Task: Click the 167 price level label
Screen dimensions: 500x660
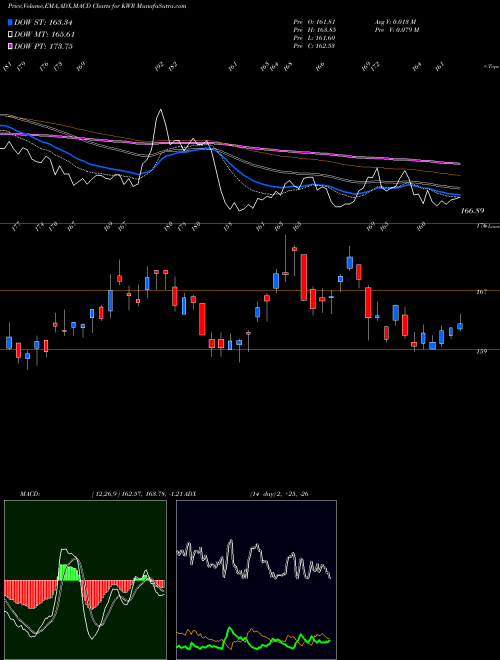Action: coord(482,292)
